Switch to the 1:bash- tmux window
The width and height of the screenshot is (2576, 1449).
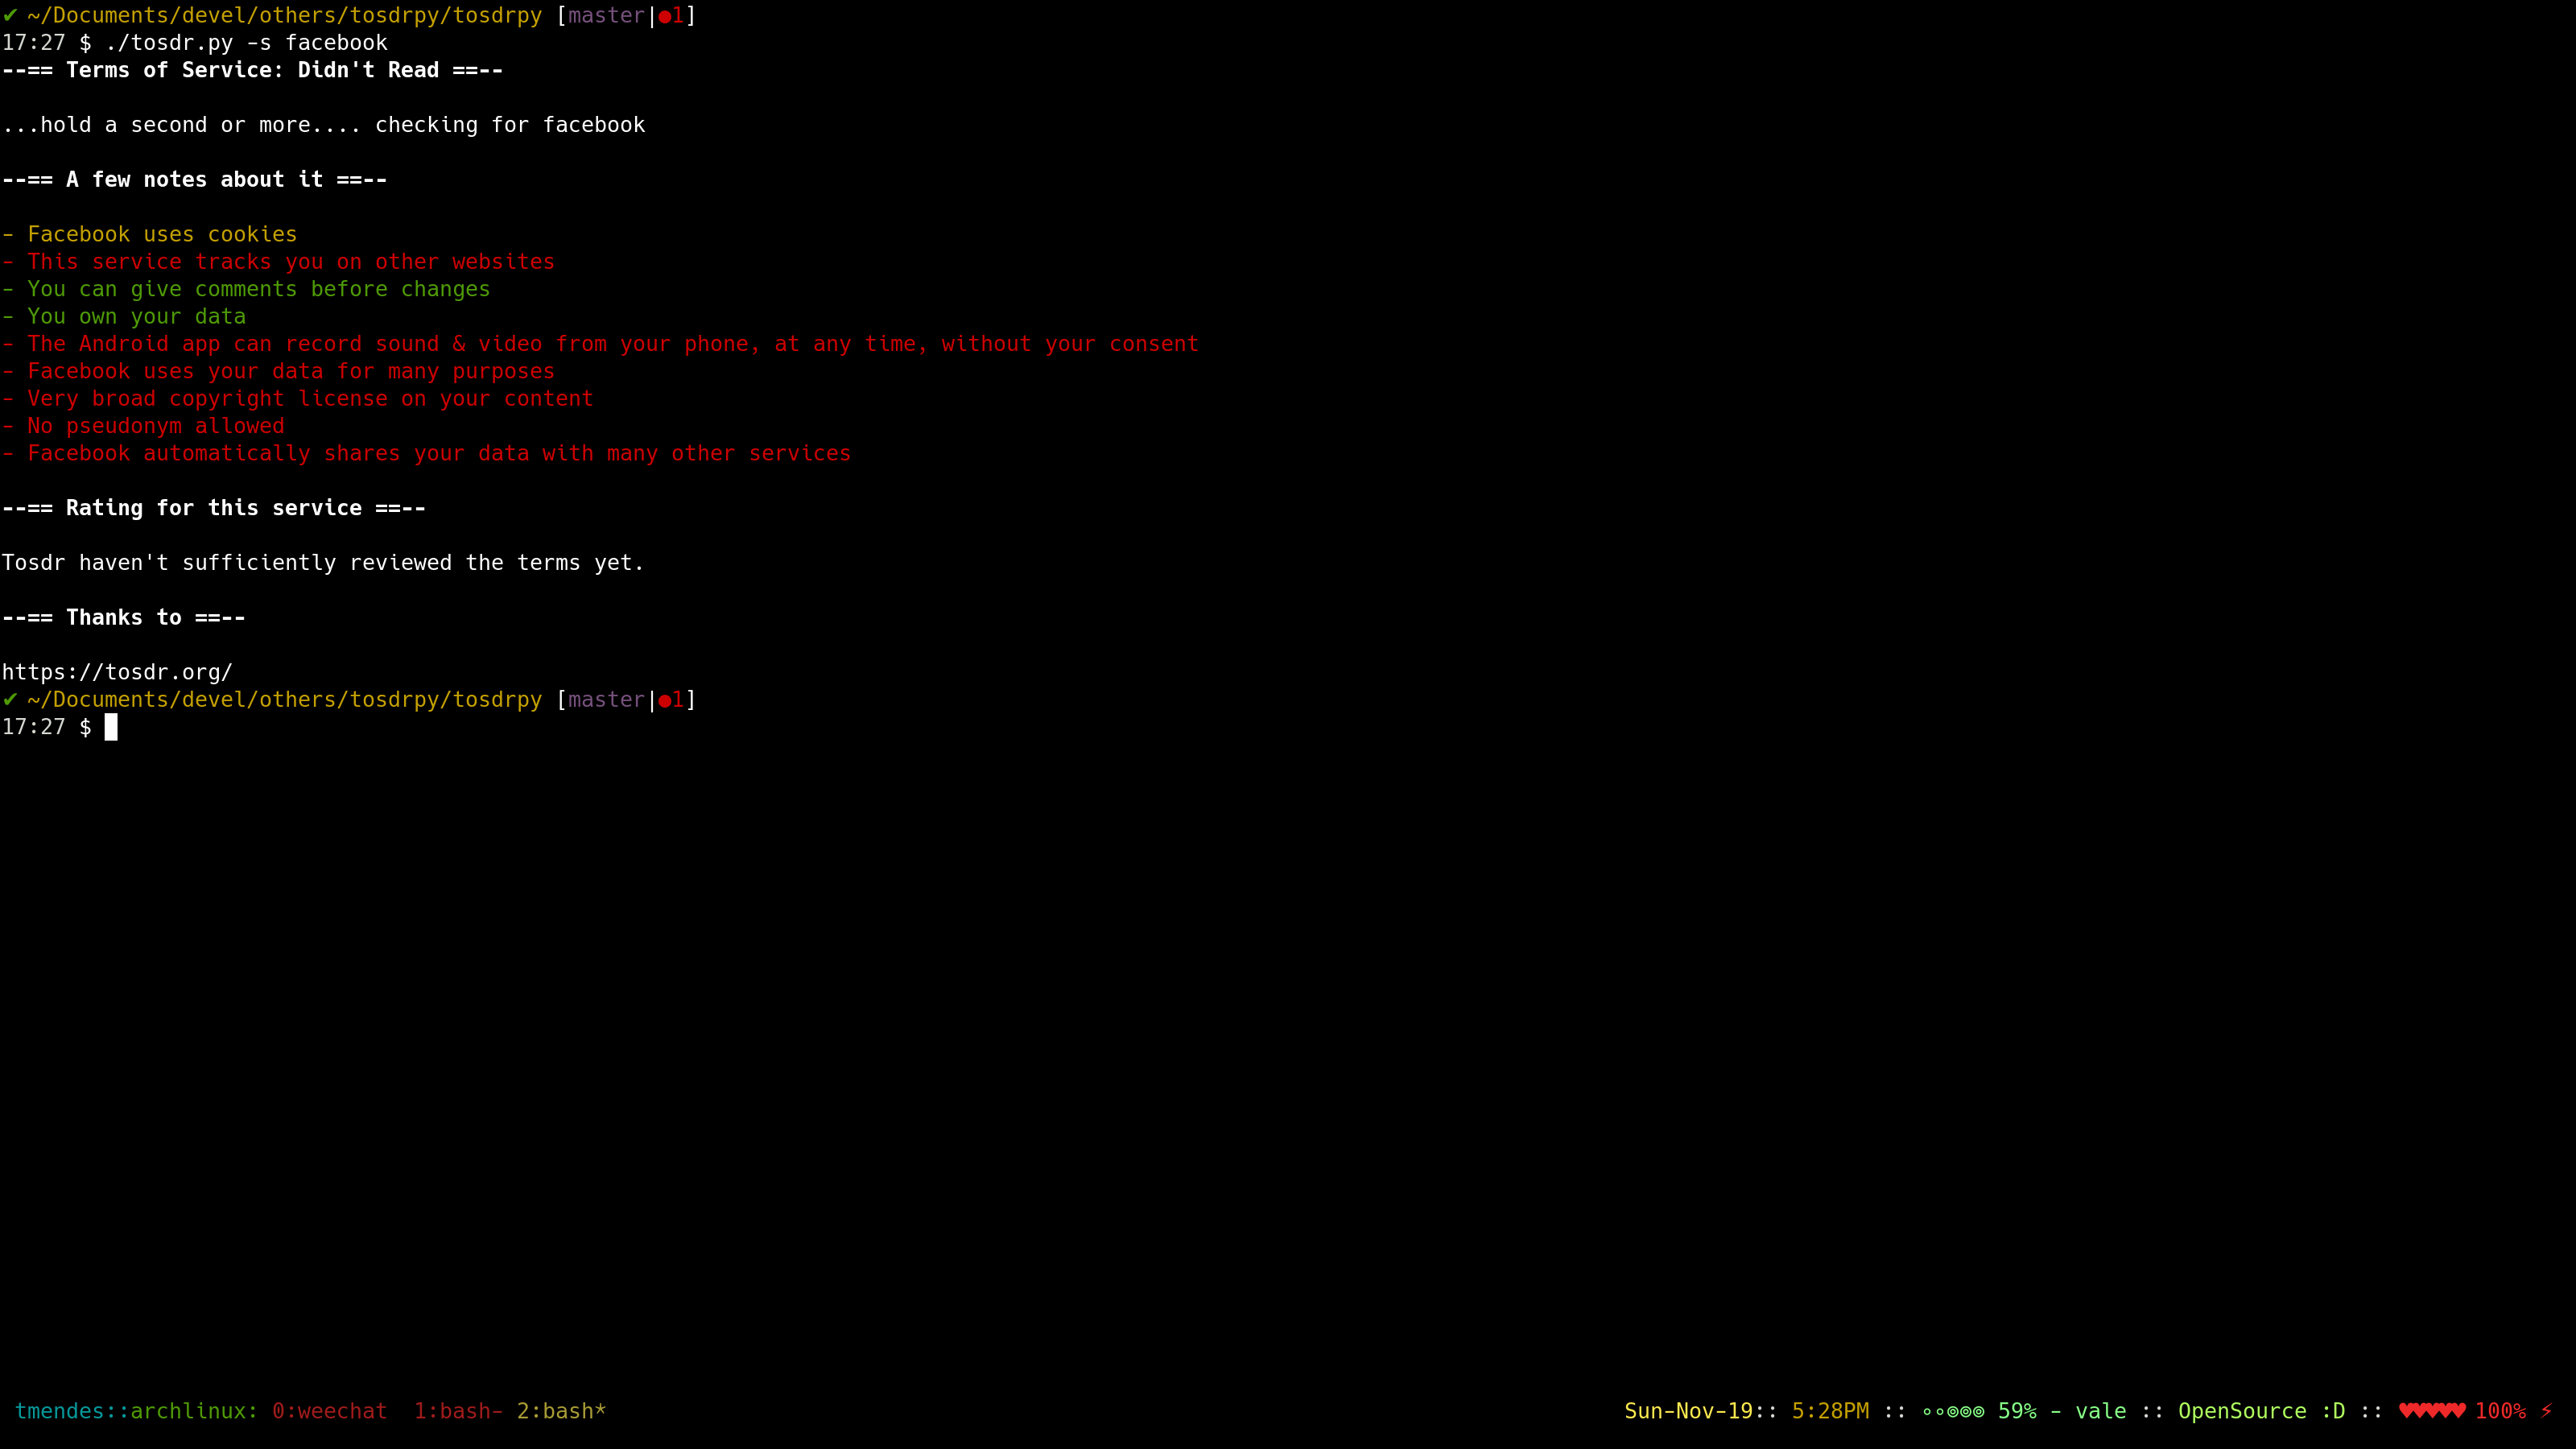point(458,1411)
